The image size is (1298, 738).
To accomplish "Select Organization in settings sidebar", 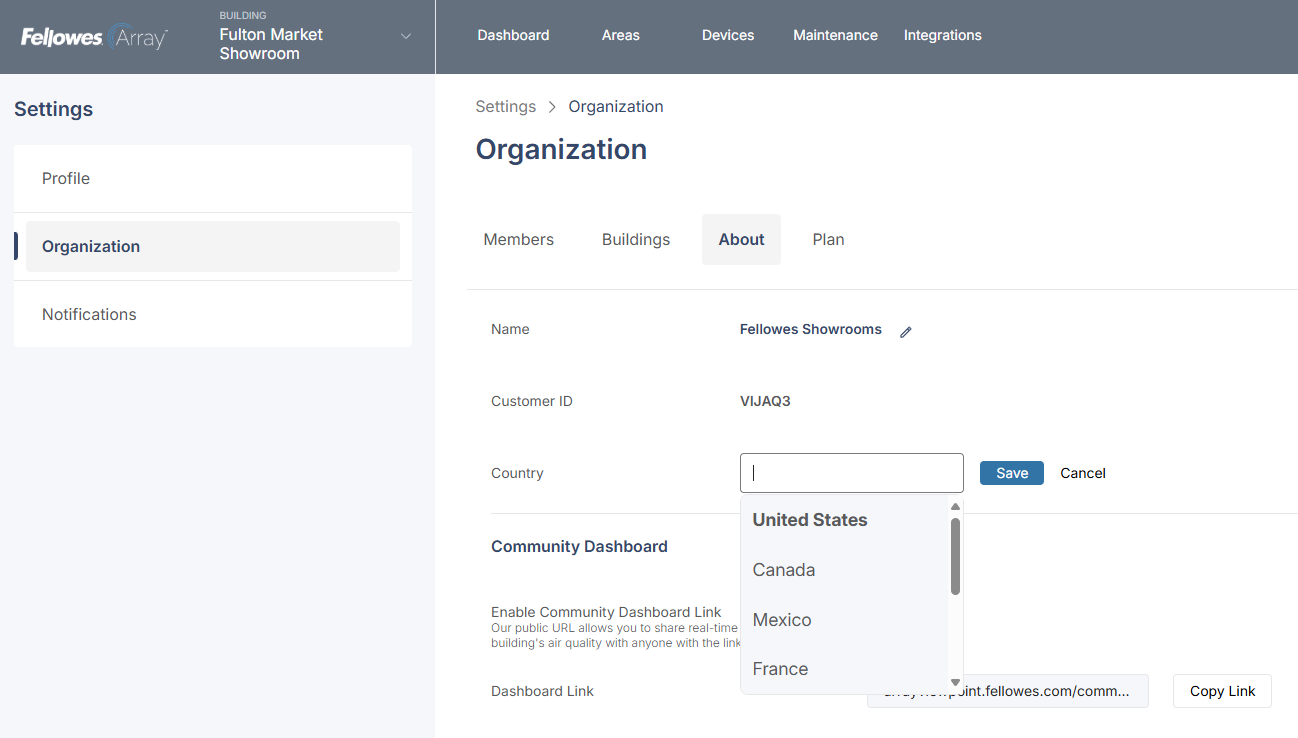I will [213, 246].
